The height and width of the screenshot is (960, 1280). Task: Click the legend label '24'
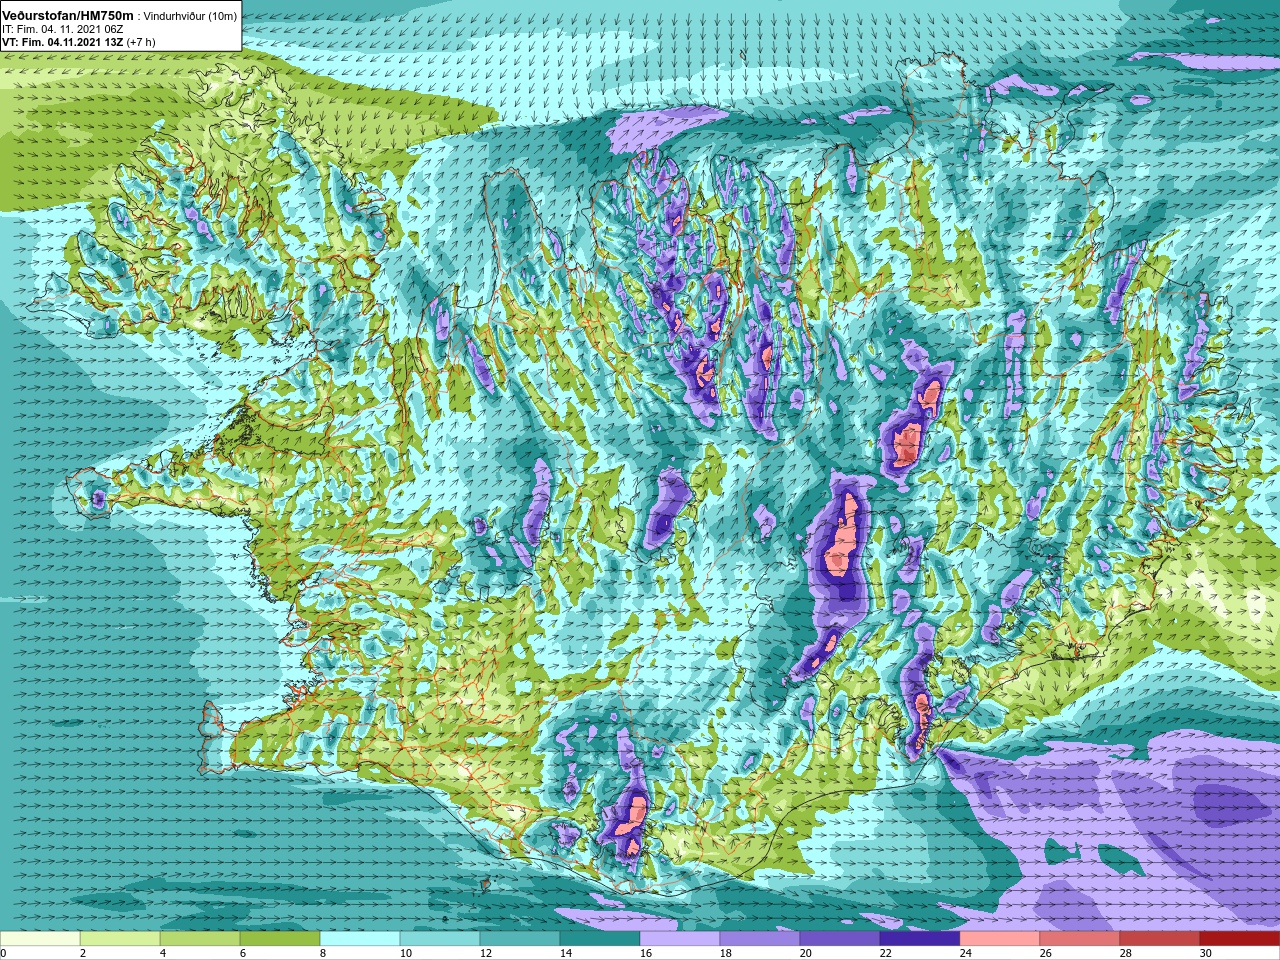coord(966,953)
